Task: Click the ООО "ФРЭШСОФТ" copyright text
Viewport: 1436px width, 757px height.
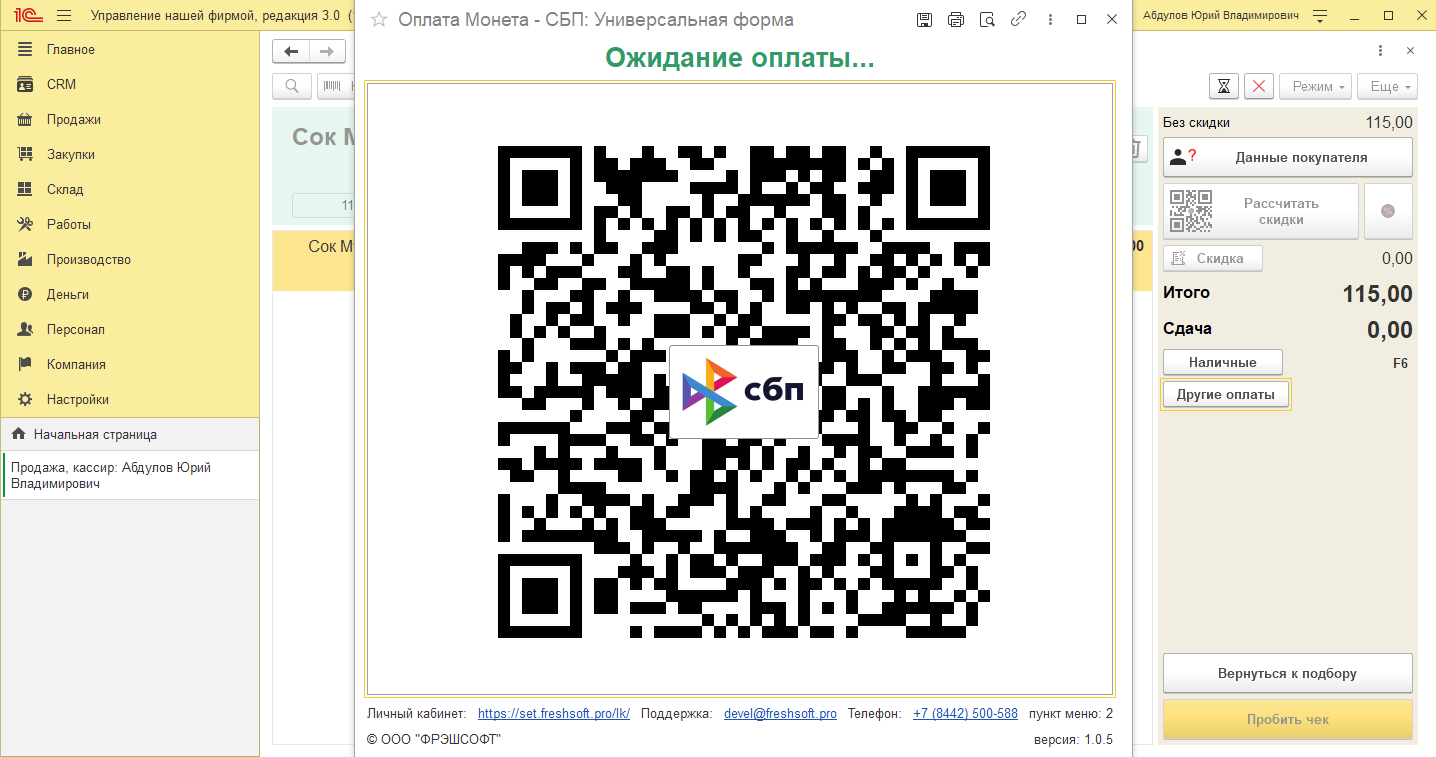Action: pos(433,740)
